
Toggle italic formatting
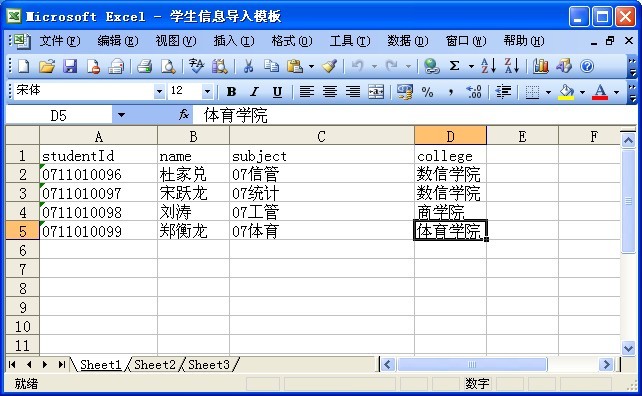tap(255, 92)
